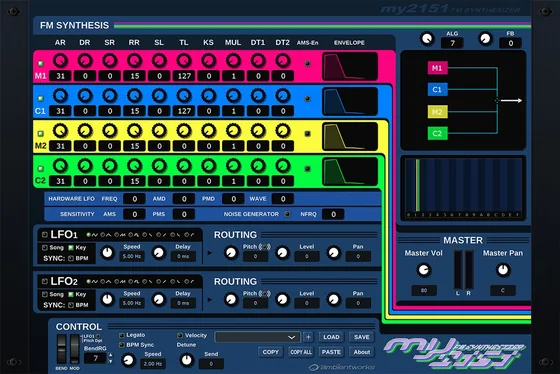Open the preset selection dropdown
The image size is (560, 374).
(x=258, y=337)
